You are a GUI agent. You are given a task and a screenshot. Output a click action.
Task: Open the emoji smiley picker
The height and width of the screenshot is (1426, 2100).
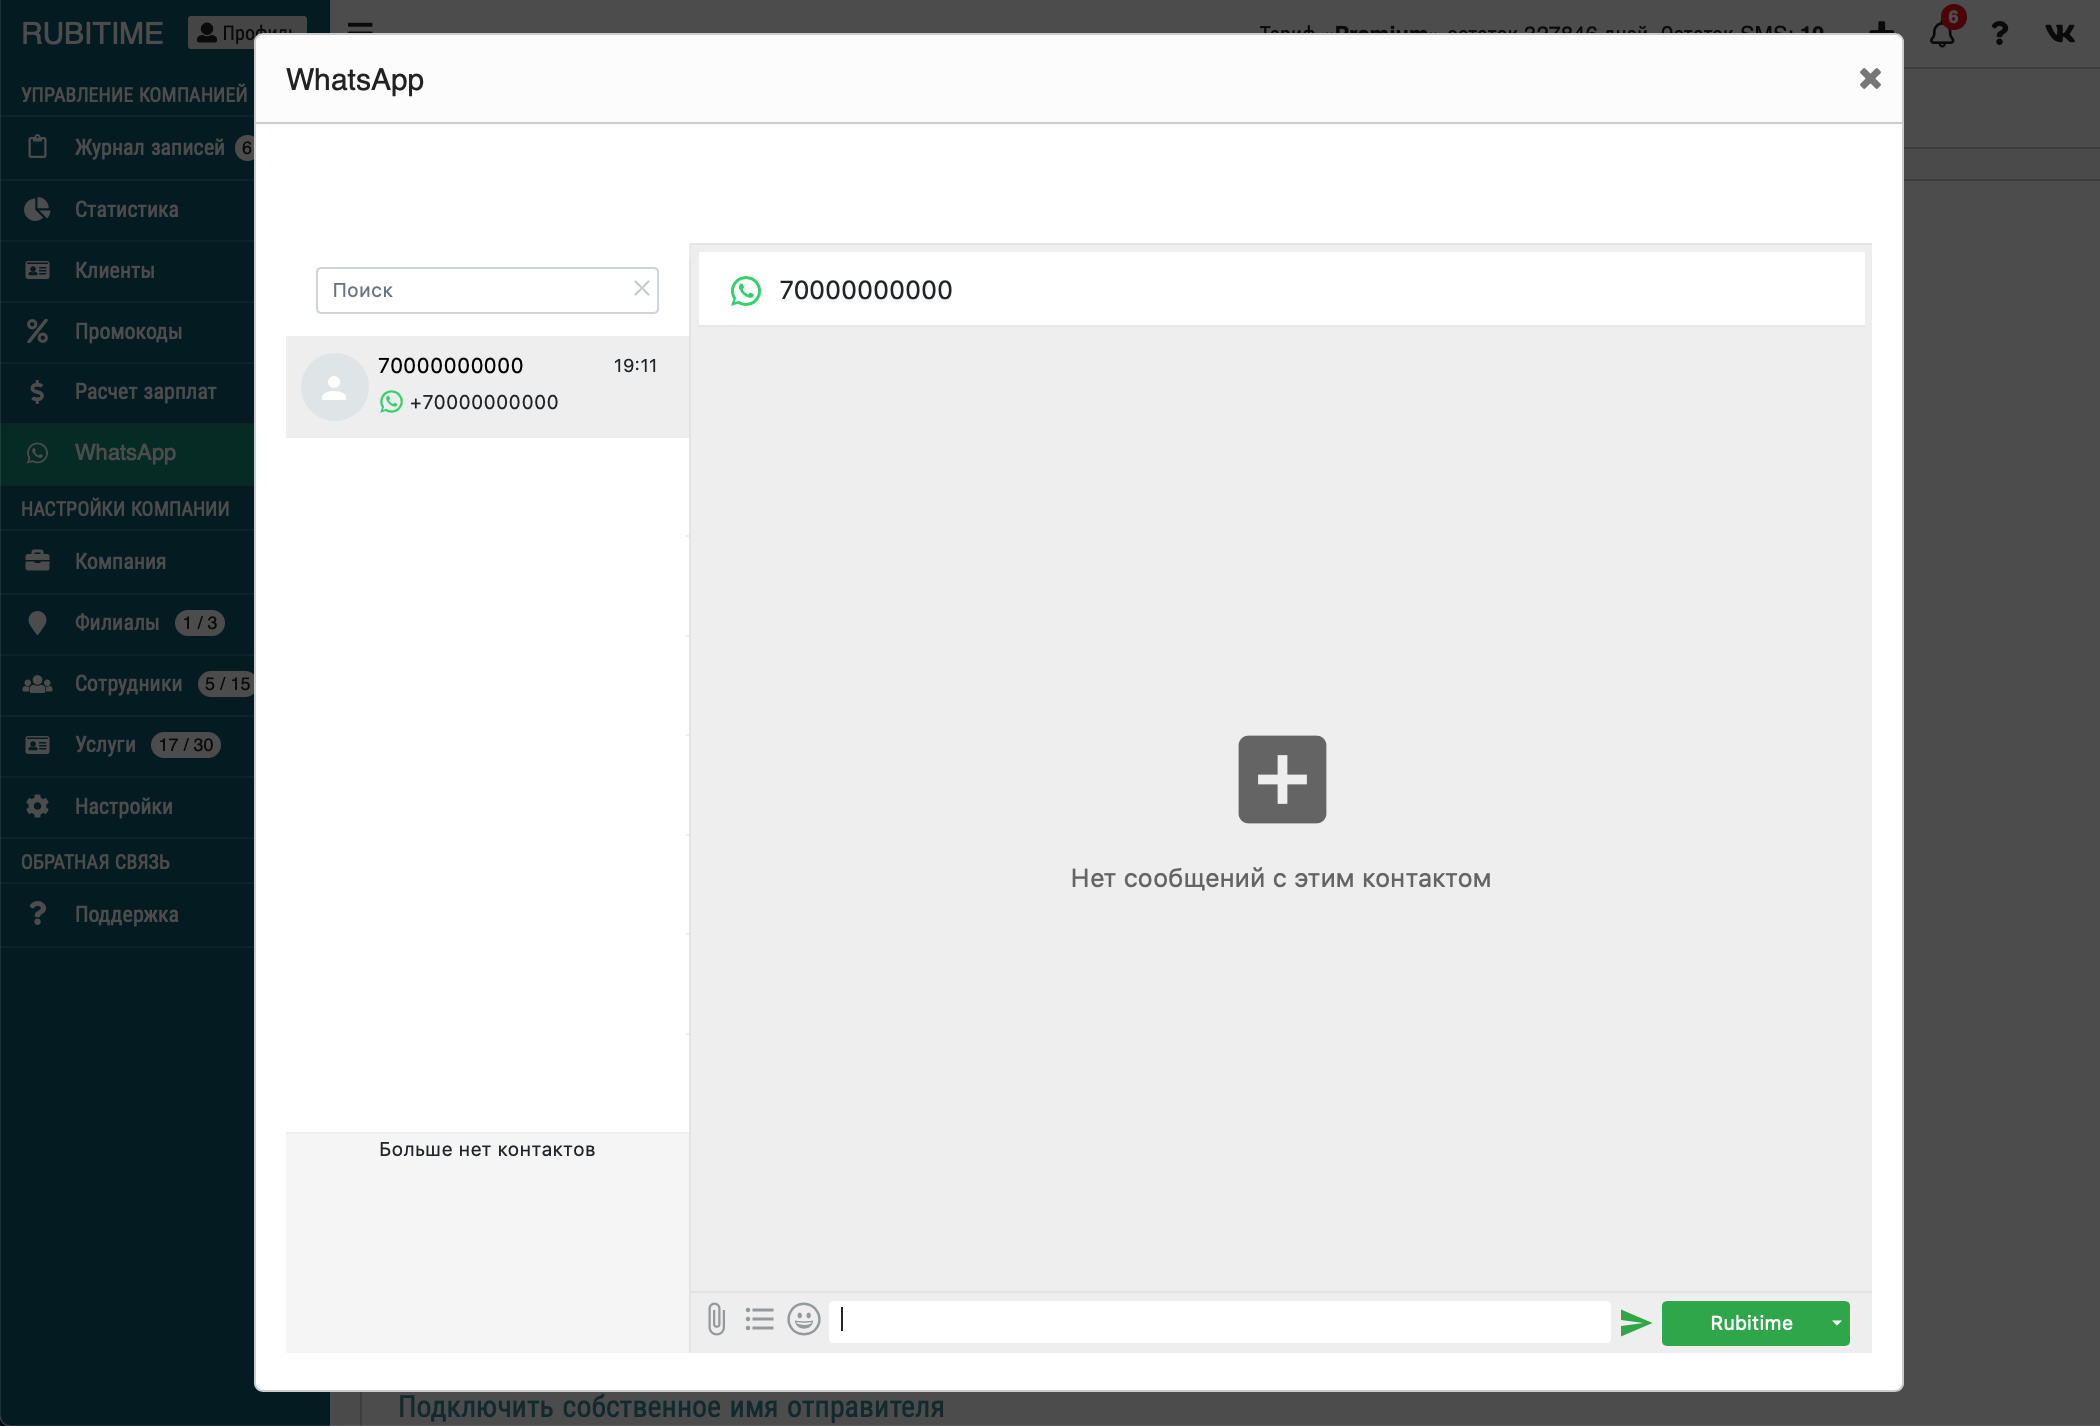pyautogui.click(x=803, y=1320)
